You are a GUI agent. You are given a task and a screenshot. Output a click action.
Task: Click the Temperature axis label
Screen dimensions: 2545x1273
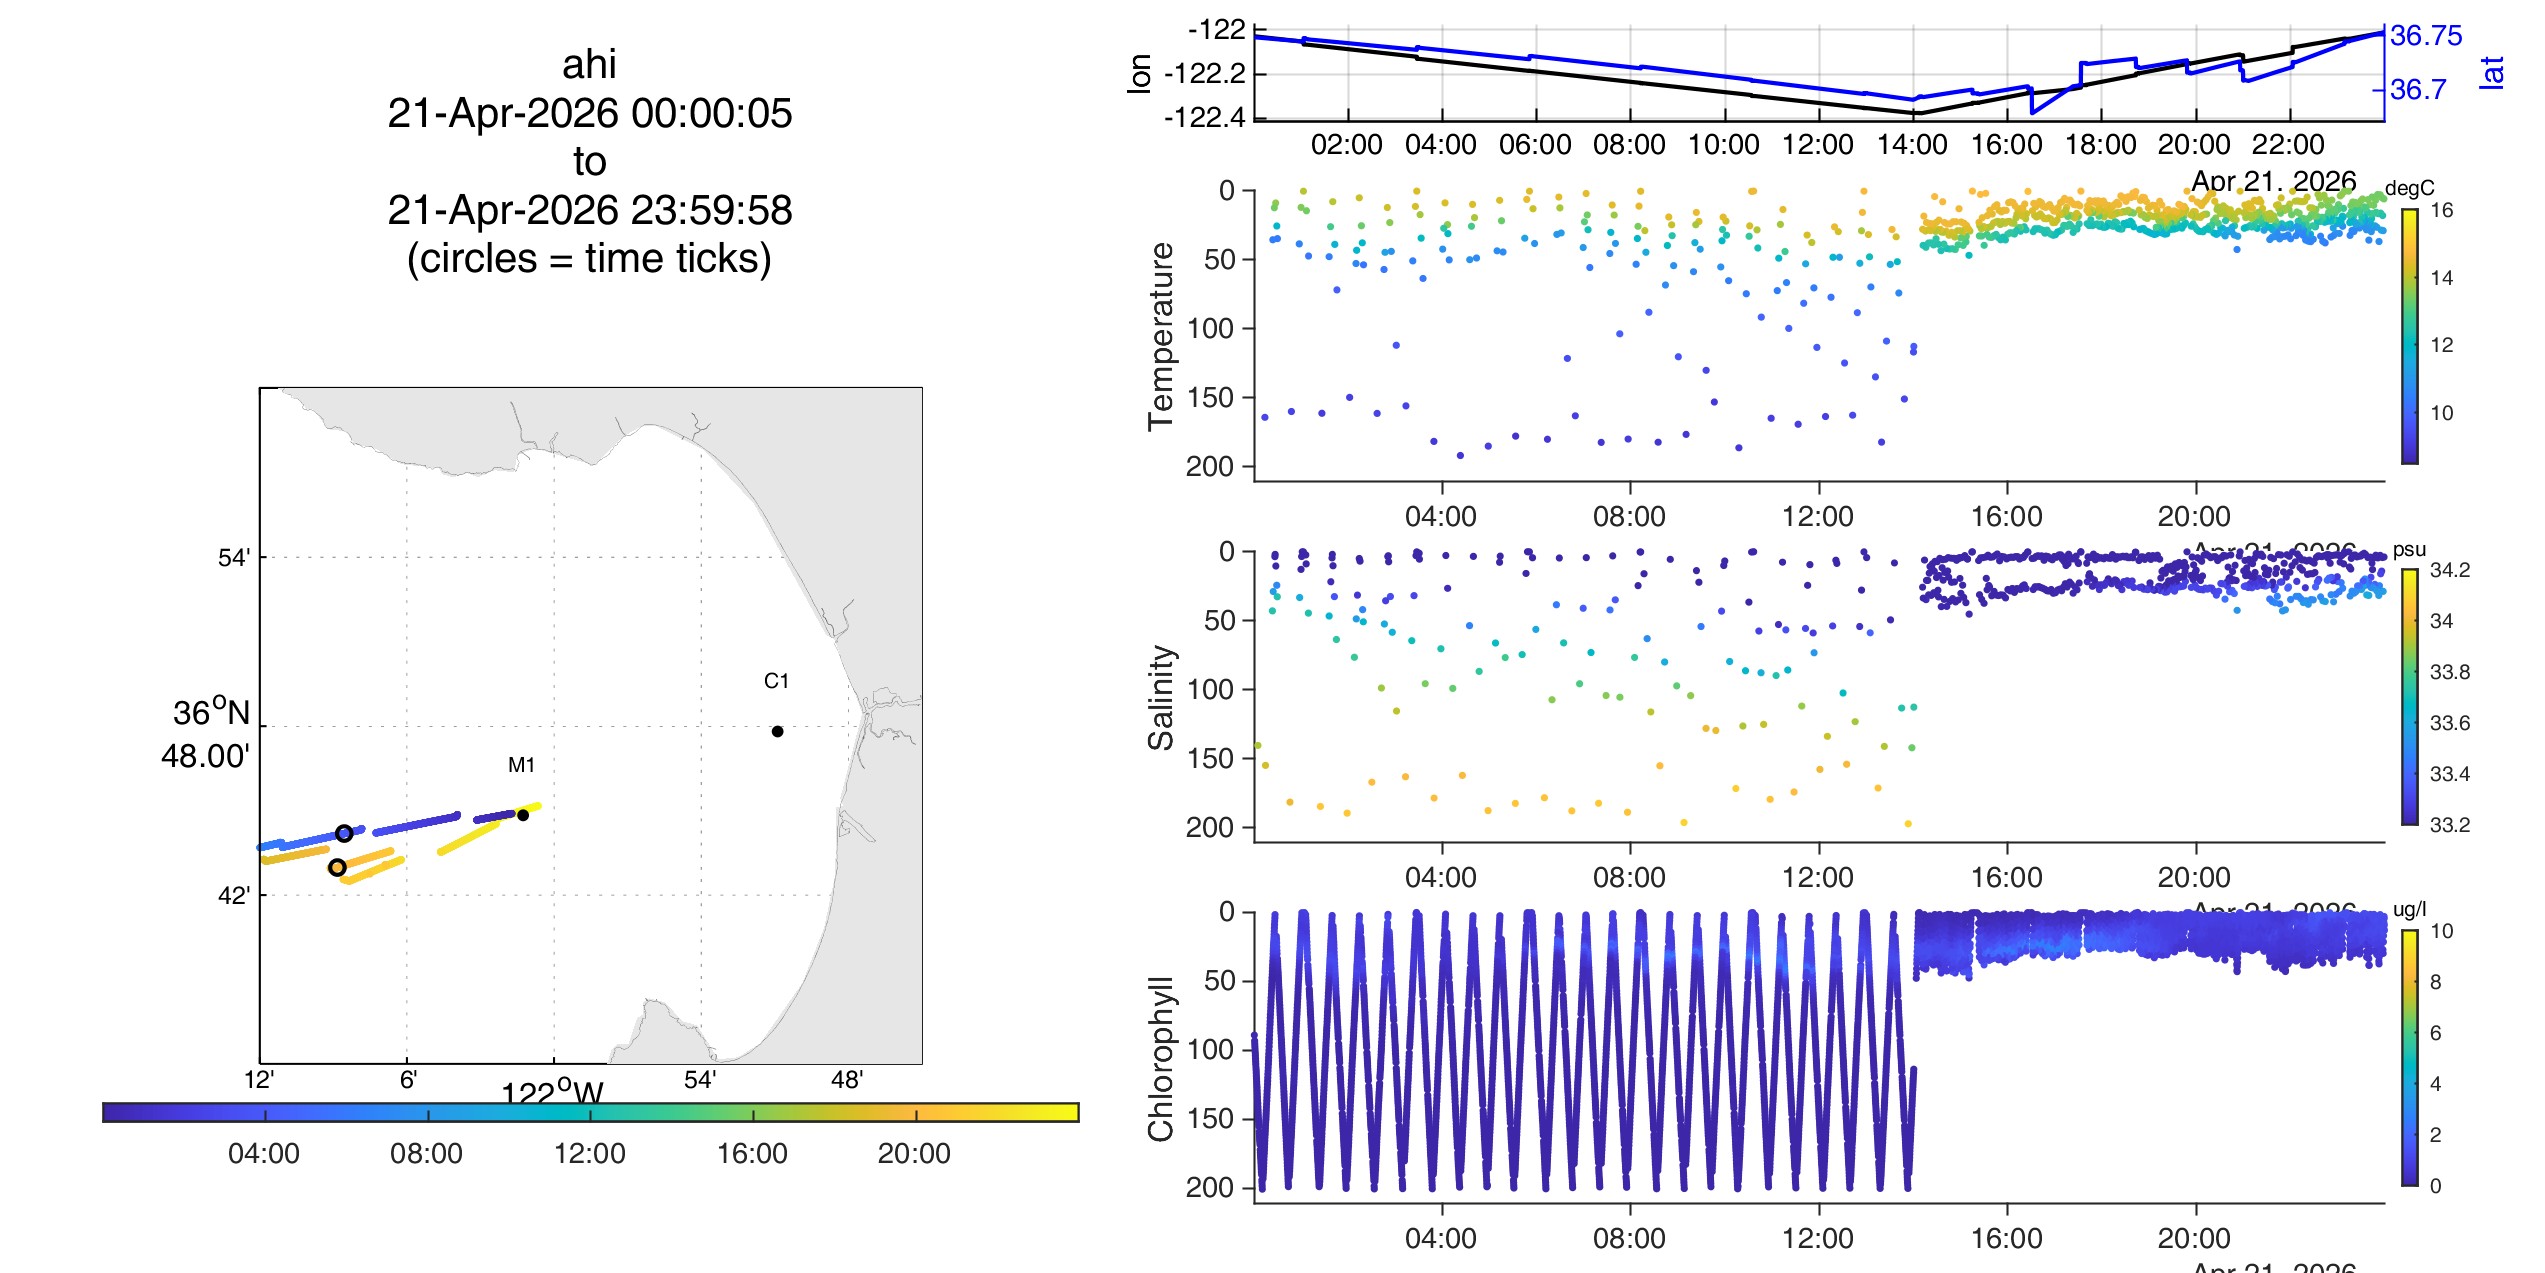1160,336
